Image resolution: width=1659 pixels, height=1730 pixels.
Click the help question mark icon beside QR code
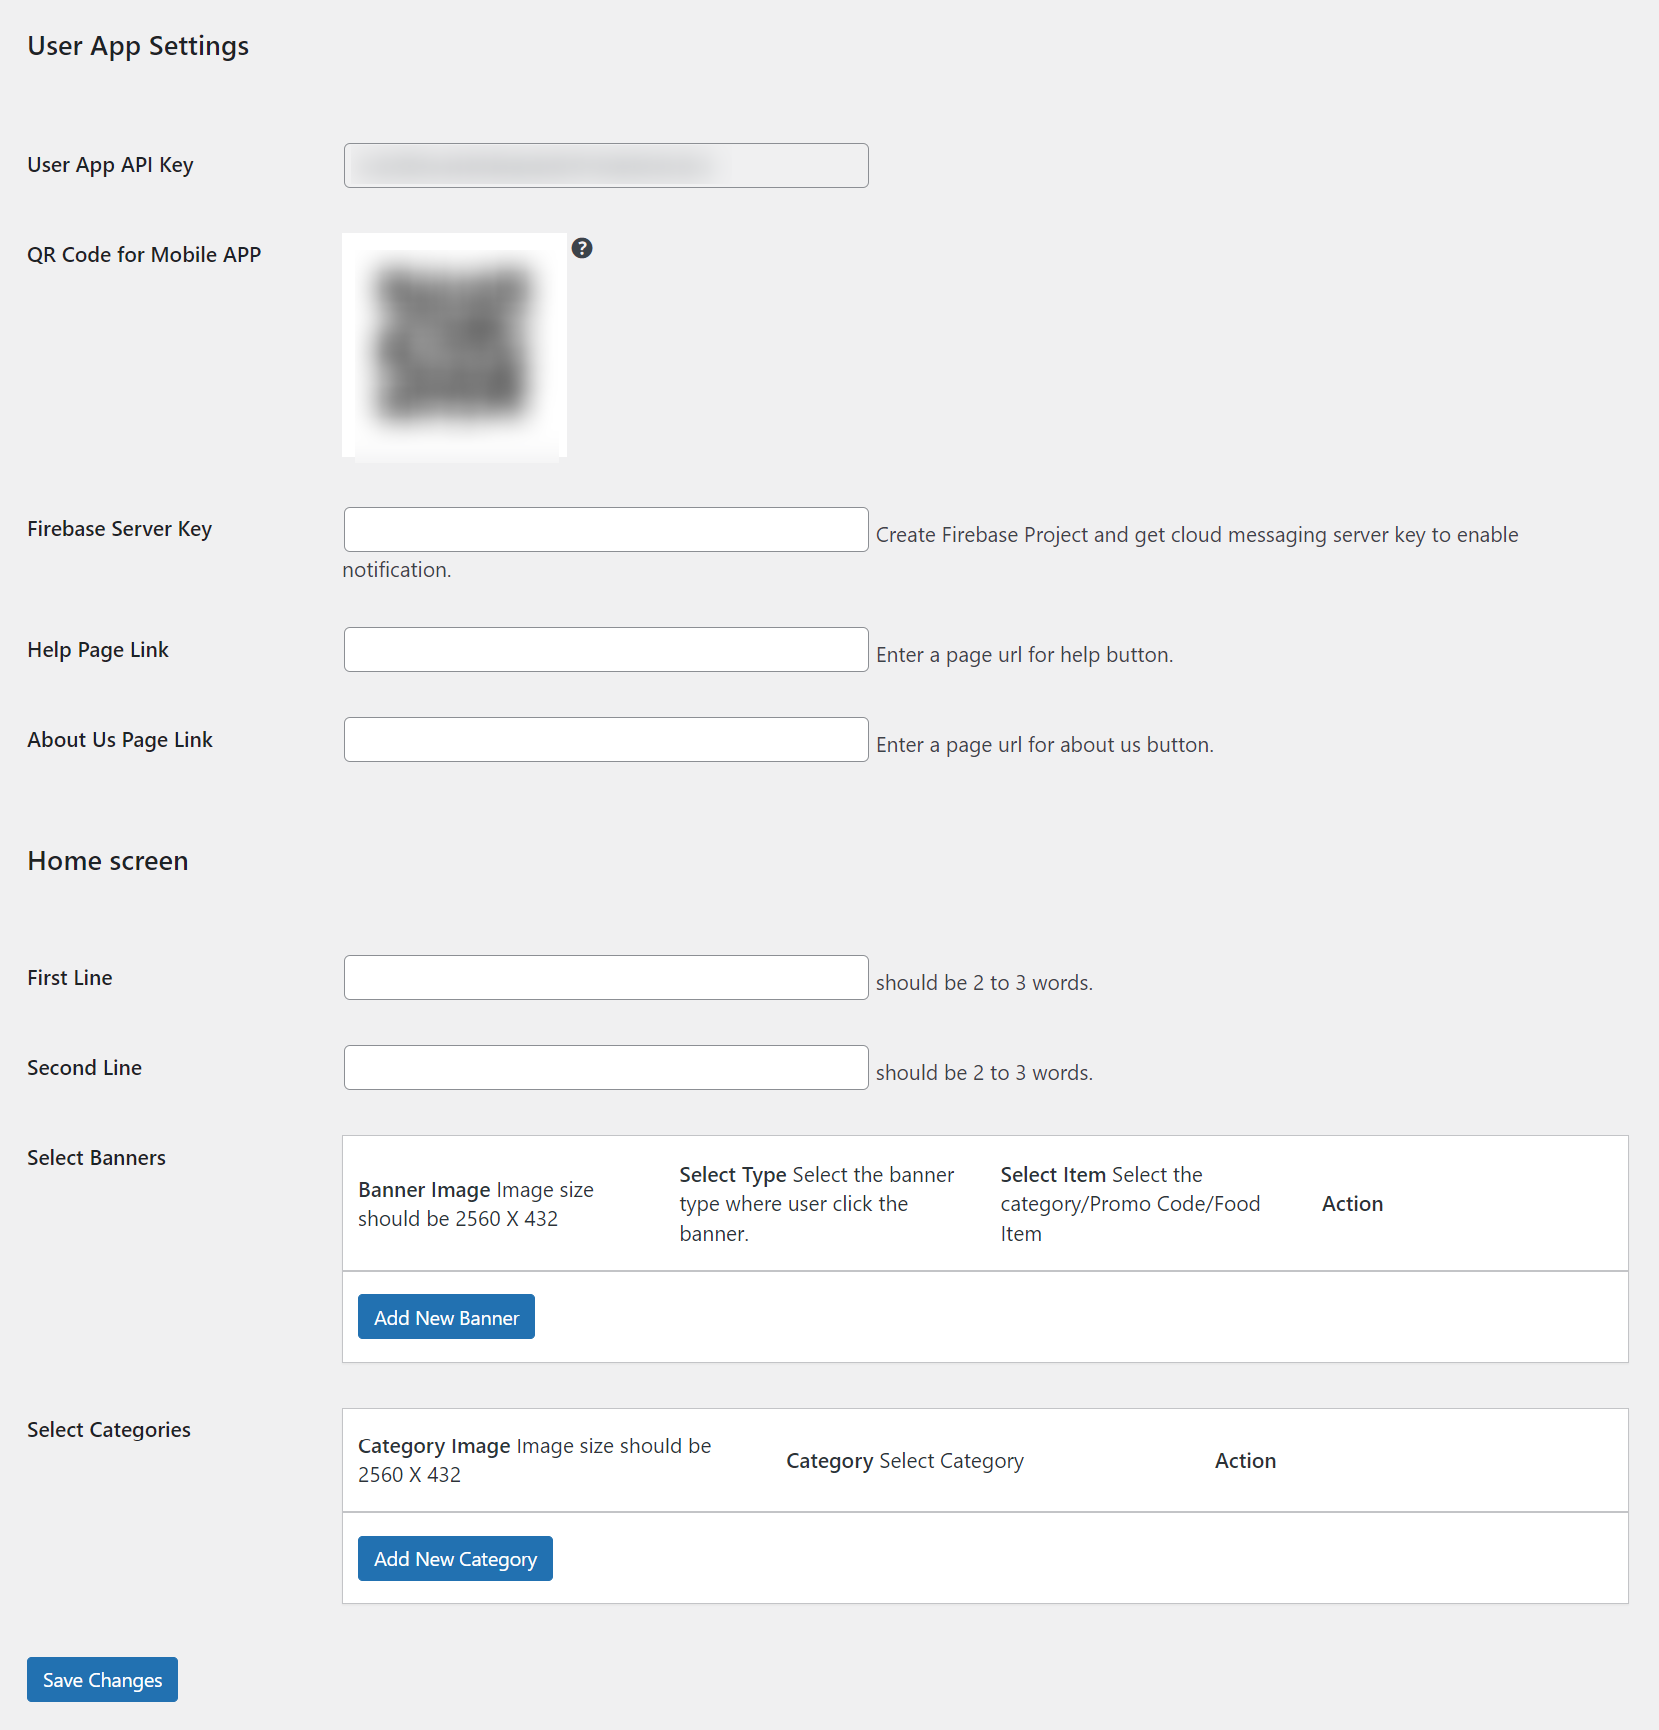tap(582, 248)
